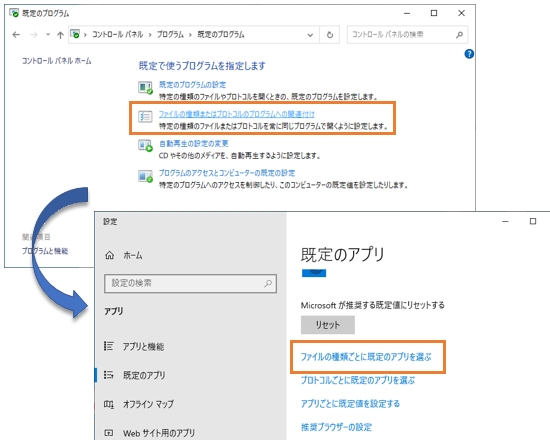Screen dimensions: 550x440
Task: Click the blue help question mark icon
Action: coord(469,54)
